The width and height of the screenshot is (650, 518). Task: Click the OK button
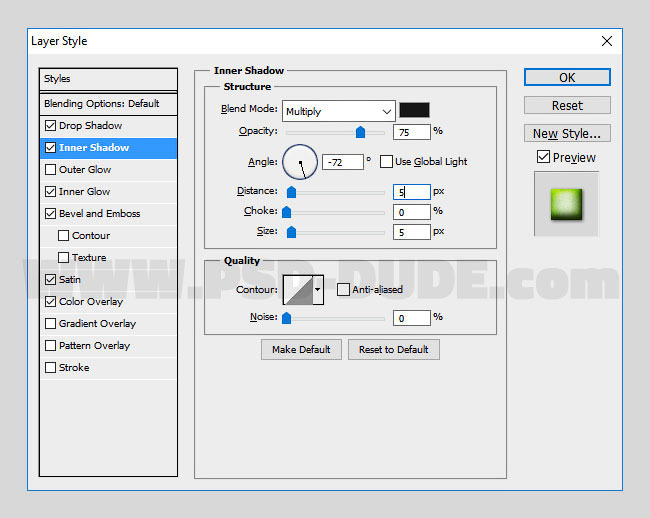[x=567, y=77]
